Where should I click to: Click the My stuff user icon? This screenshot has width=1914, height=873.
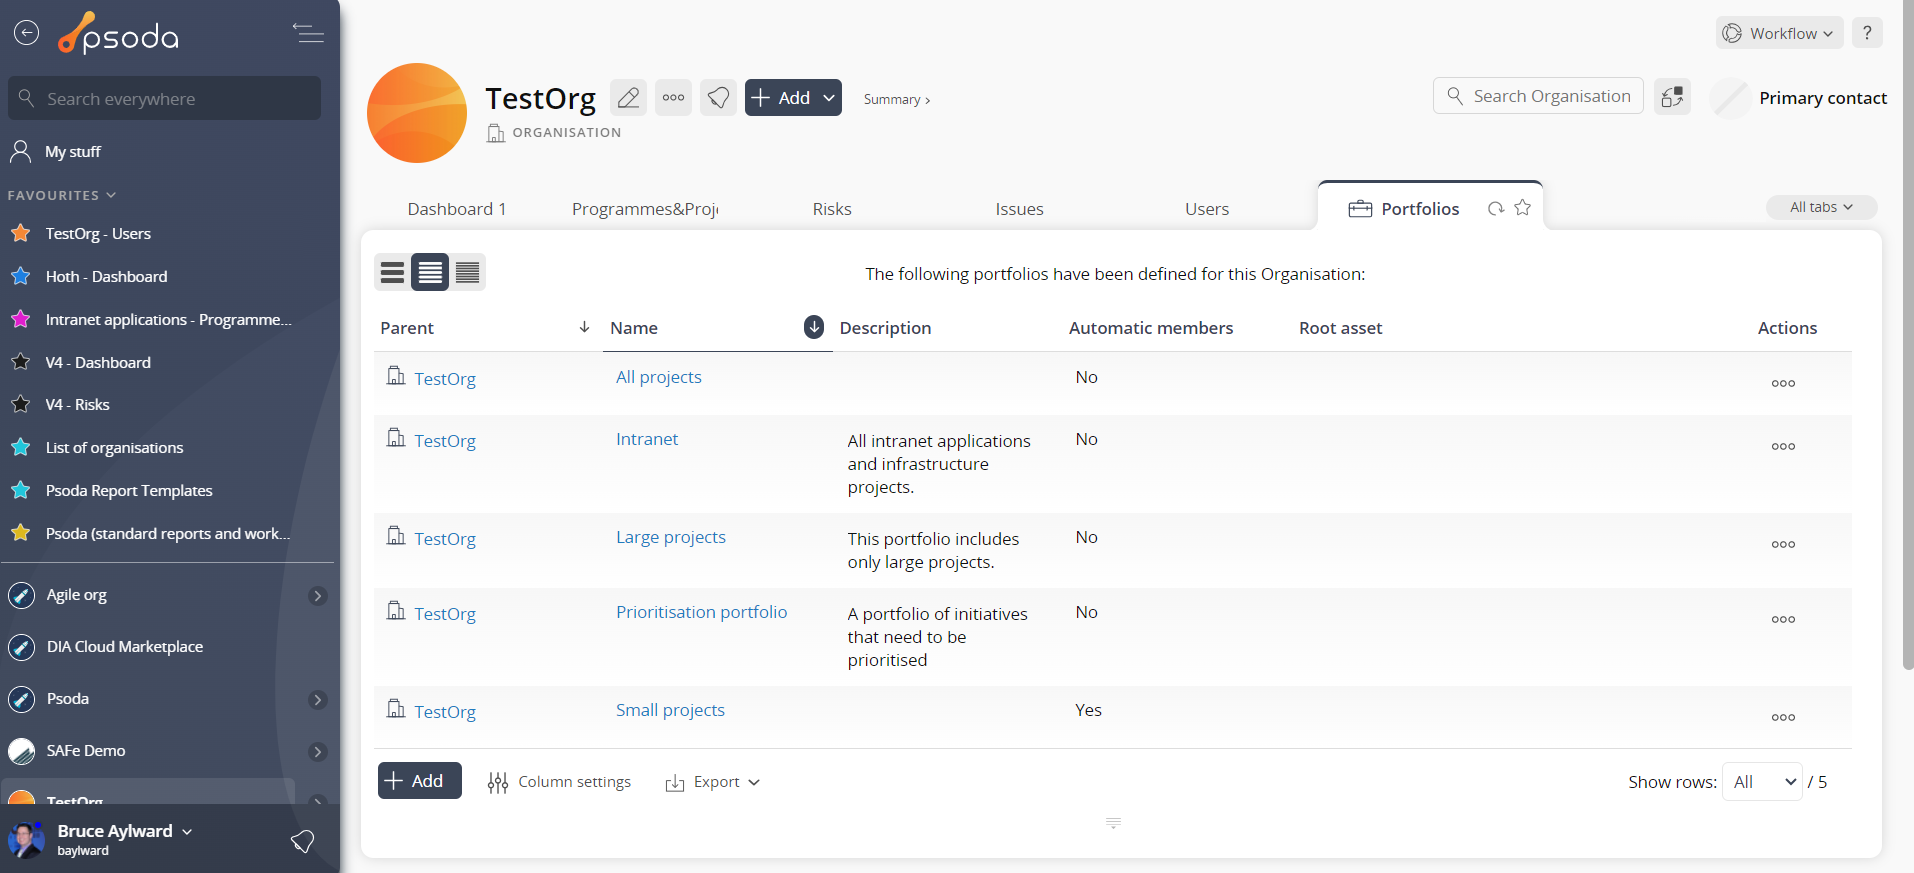(x=20, y=151)
